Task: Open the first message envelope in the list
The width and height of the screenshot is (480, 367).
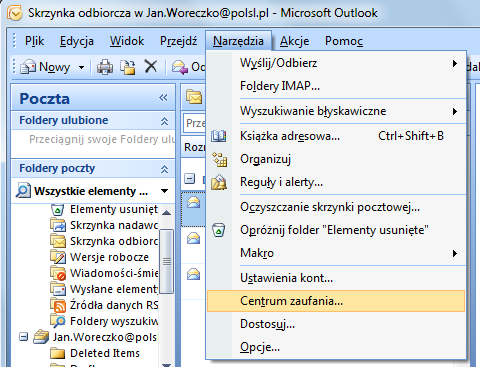Action: (194, 202)
